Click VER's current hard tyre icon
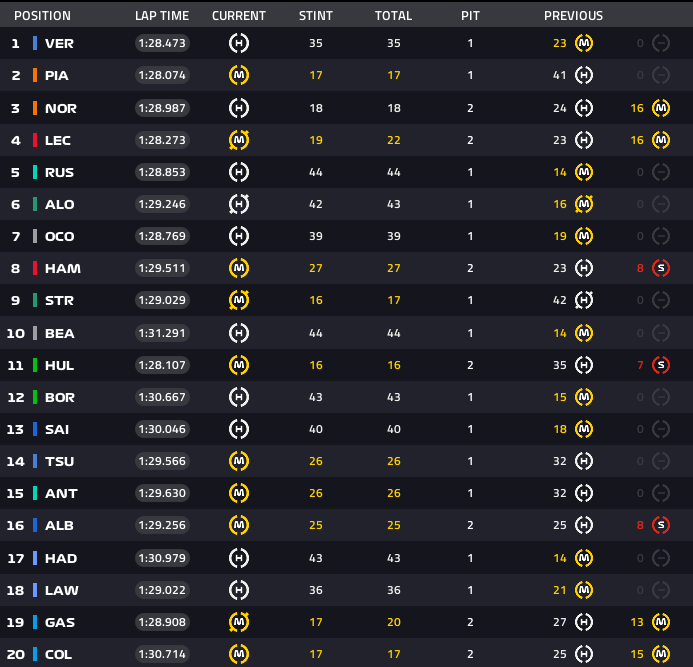 (x=239, y=43)
